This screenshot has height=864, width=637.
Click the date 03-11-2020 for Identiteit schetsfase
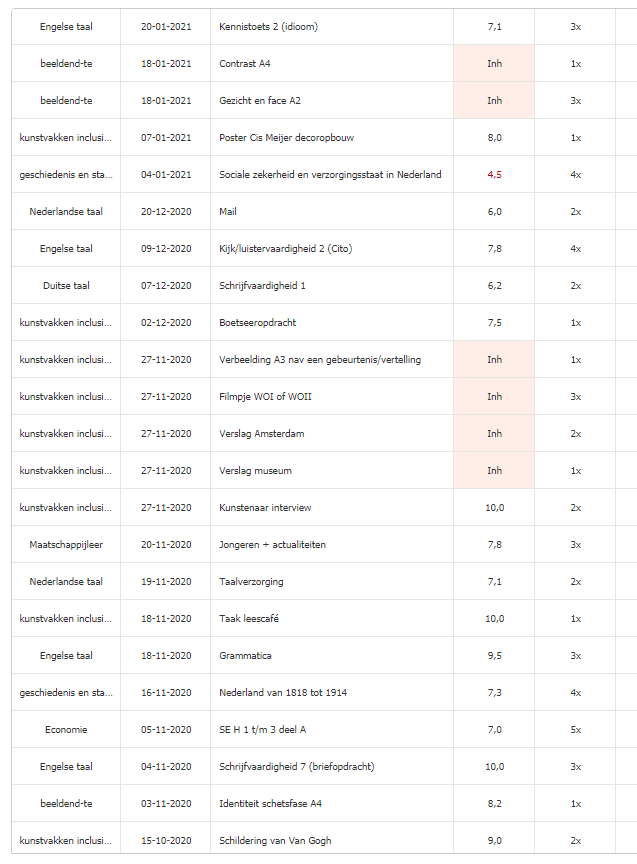point(165,803)
